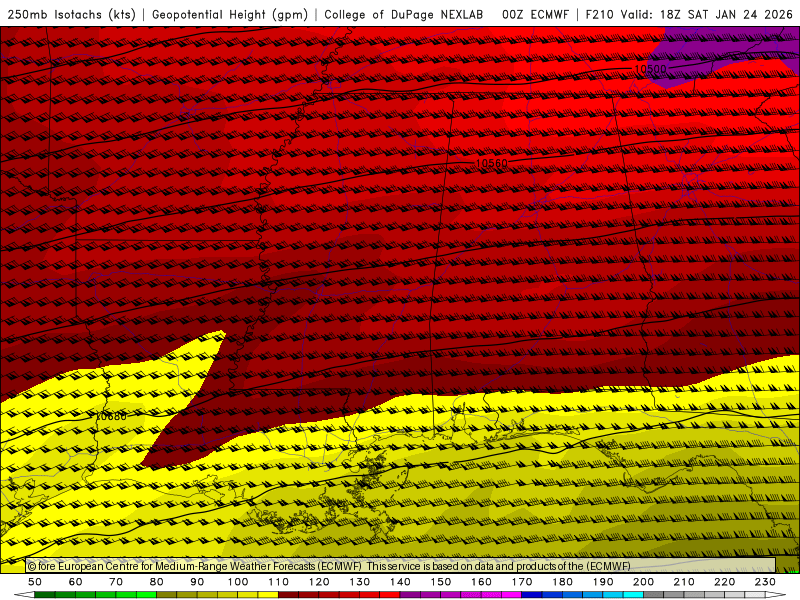
Task: Click the 210 value on the color scale
Action: pos(684,582)
